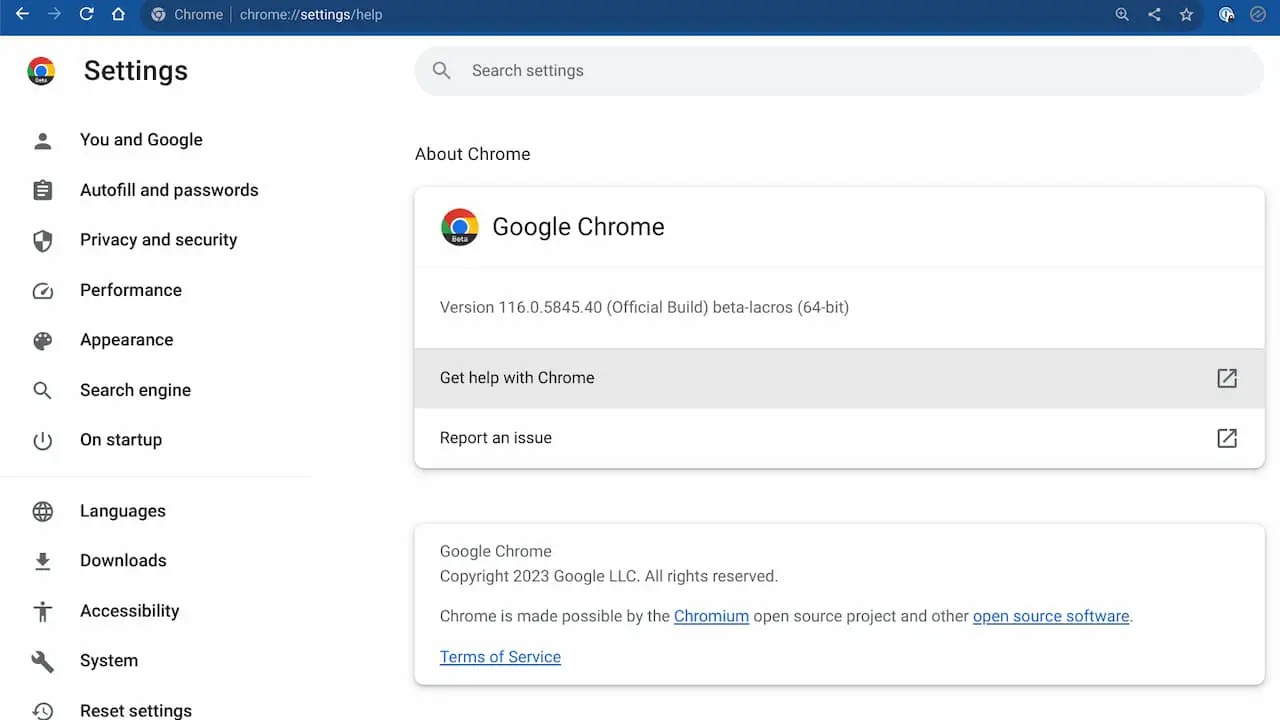This screenshot has width=1280, height=720.
Task: Select the On startup power icon
Action: (42, 440)
